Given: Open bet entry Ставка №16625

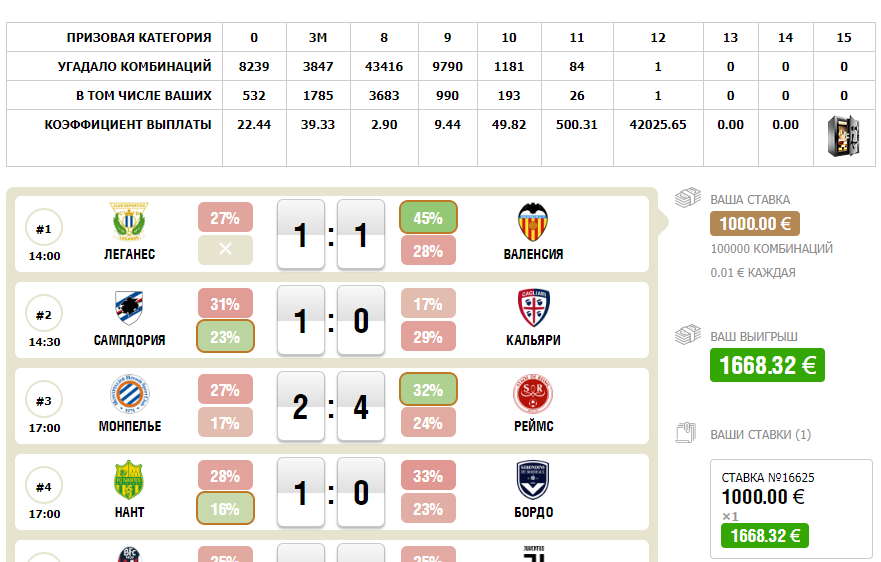Looking at the screenshot, I should point(791,509).
